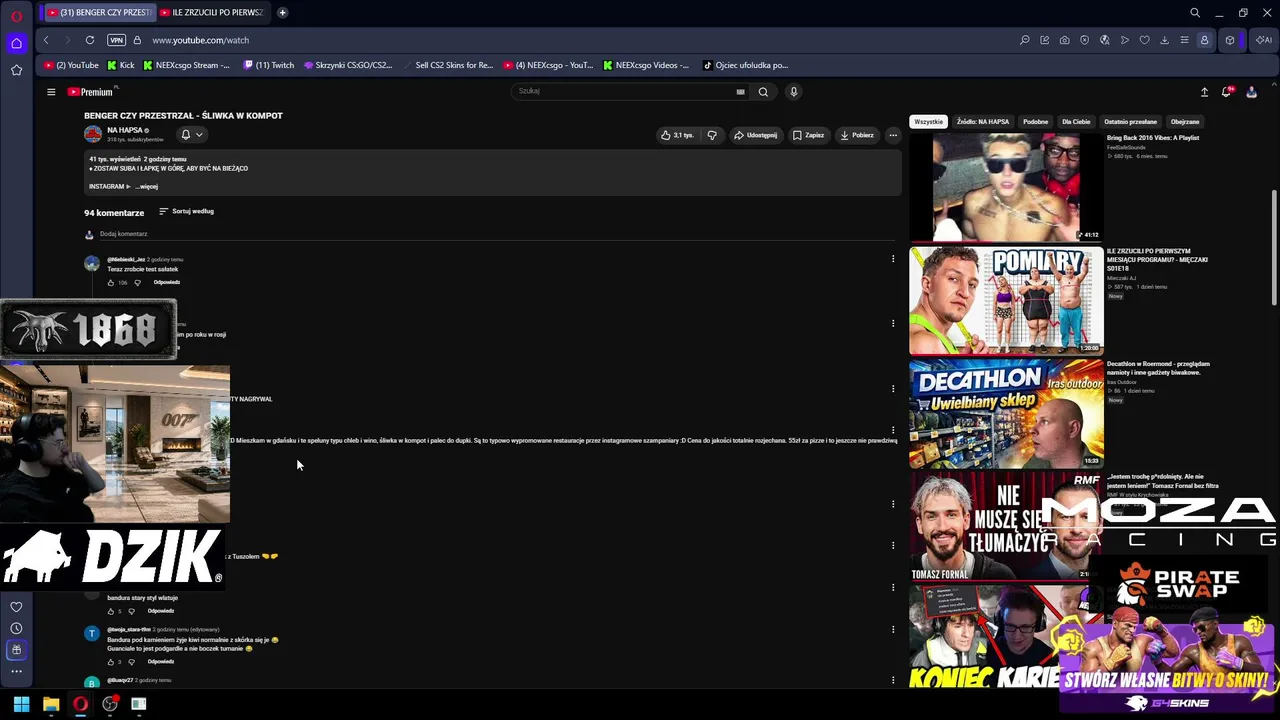The width and height of the screenshot is (1280, 720).
Task: Select the Podobne filter chip
Action: point(1036,122)
